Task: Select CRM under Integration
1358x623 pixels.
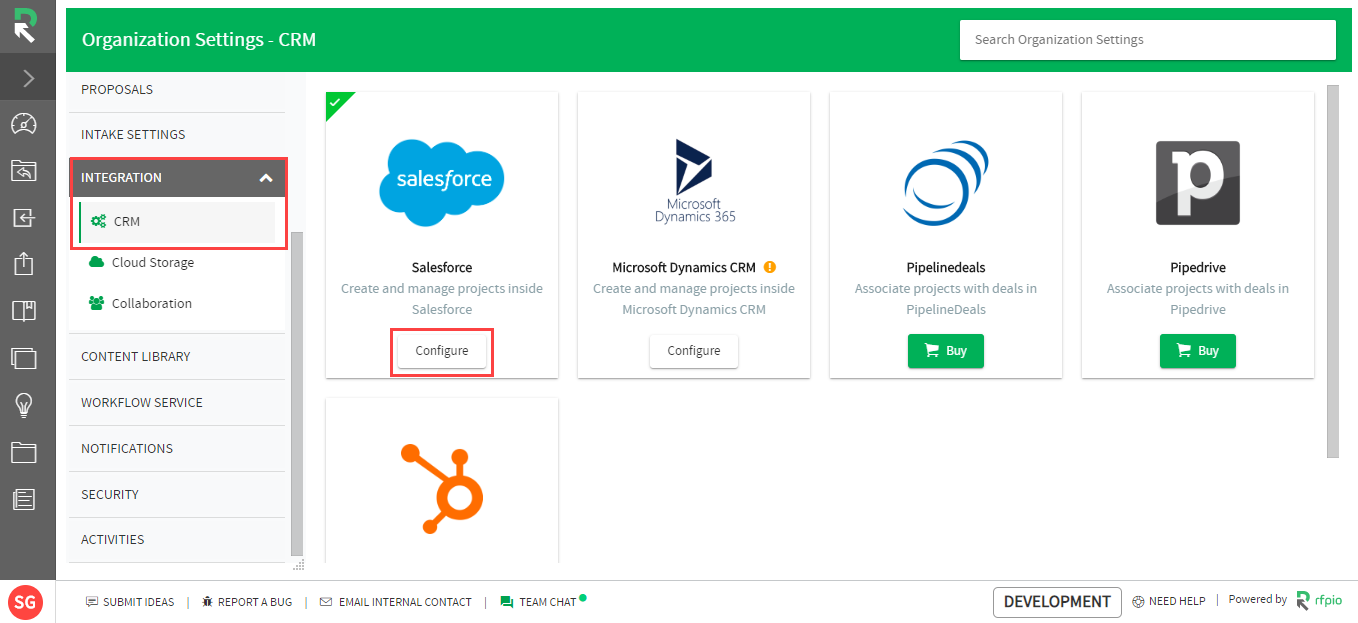Action: coord(177,221)
